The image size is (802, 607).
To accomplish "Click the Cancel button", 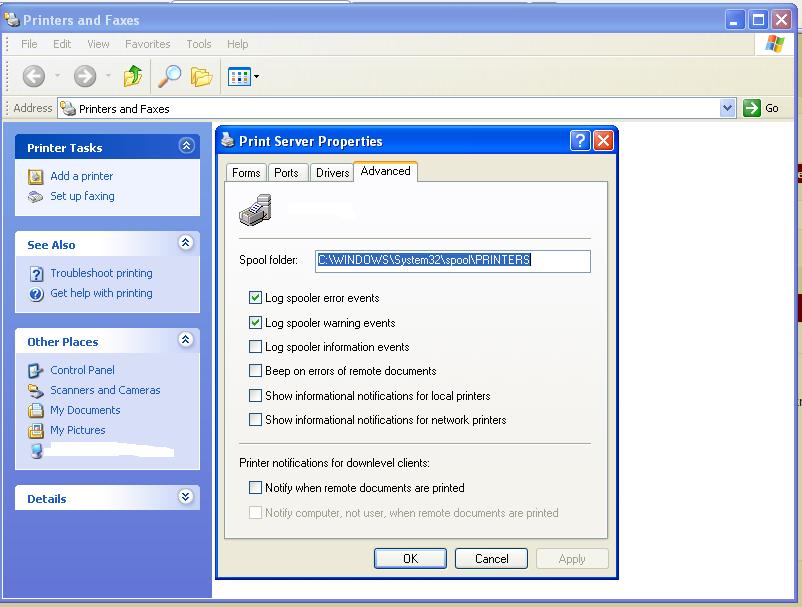I will click(x=491, y=558).
